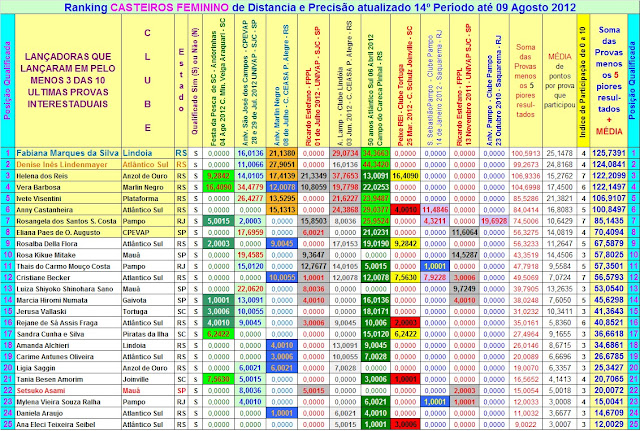Click the Rosa Kikue Mitake name cell
This screenshot has height=431, width=640.
tap(68, 255)
